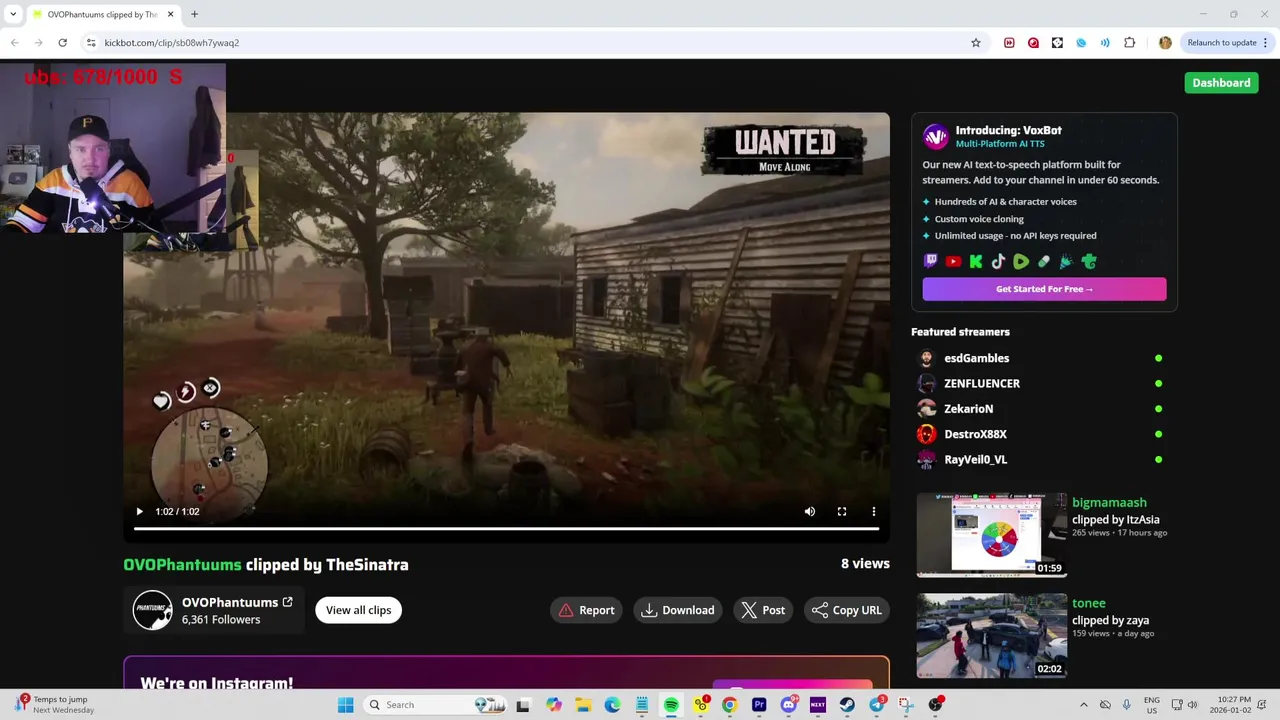Image resolution: width=1280 pixels, height=720 pixels.
Task: Play the video clip
Action: click(139, 511)
